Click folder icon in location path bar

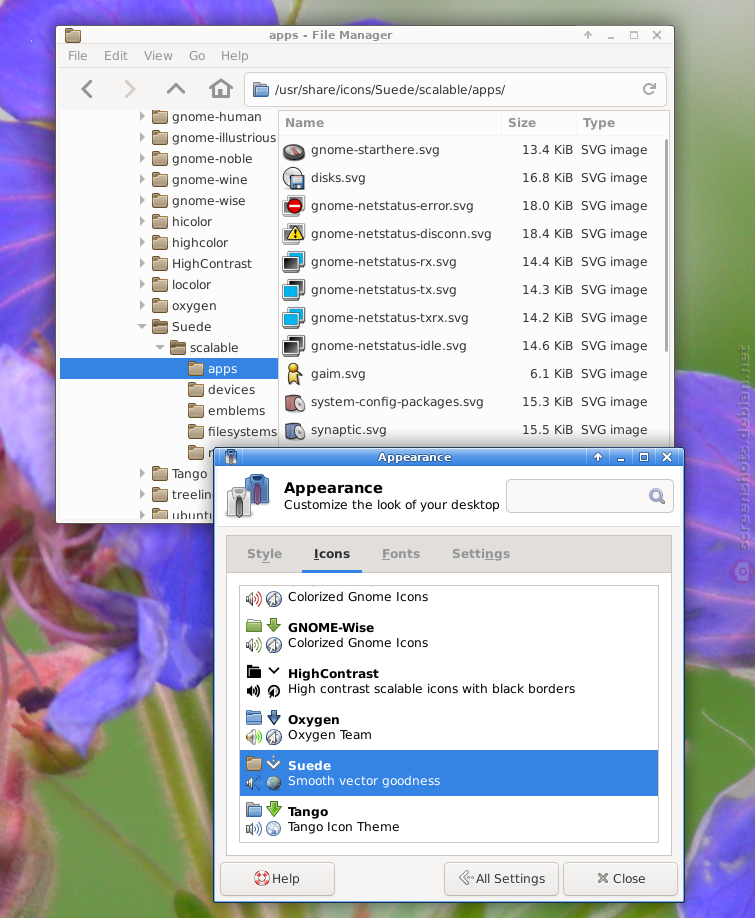260,90
